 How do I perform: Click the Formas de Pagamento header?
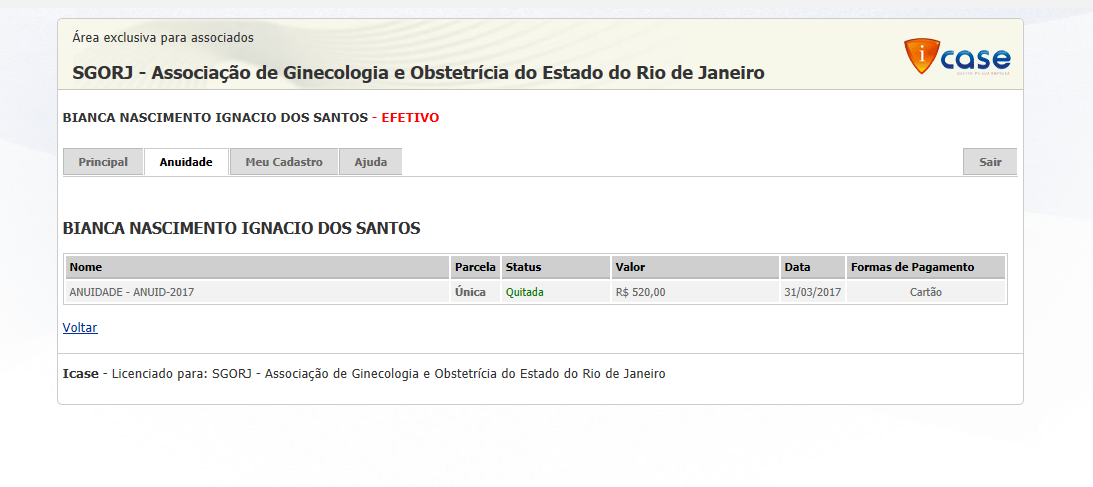[x=912, y=267]
